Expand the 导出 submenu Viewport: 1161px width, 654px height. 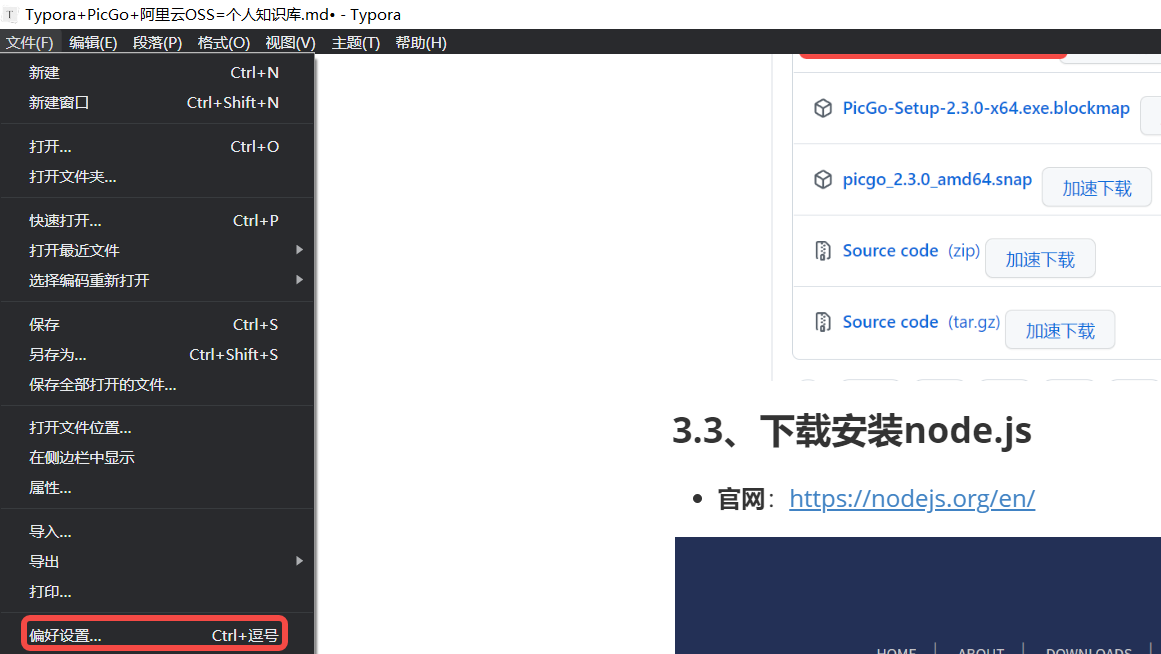point(157,561)
